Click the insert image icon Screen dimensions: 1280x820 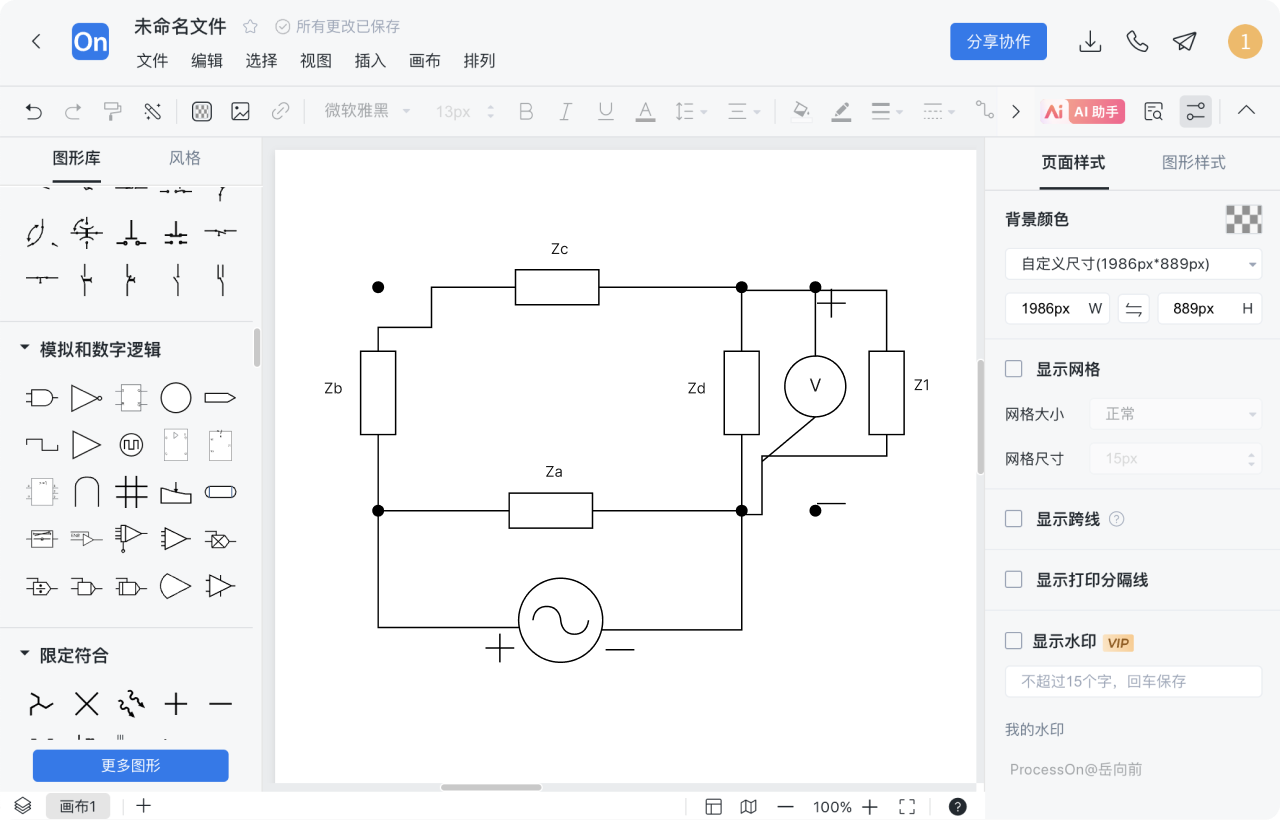[x=240, y=112]
